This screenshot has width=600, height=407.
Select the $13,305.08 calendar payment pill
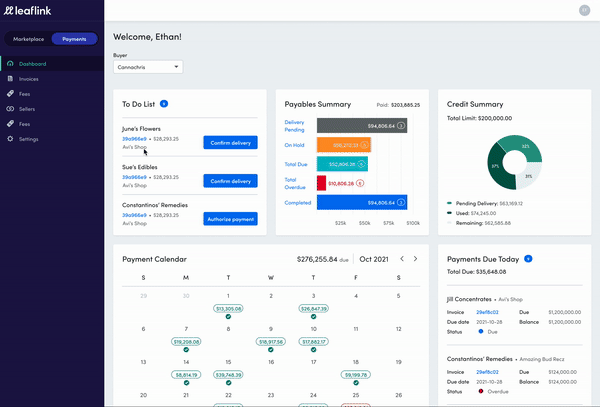(x=228, y=309)
